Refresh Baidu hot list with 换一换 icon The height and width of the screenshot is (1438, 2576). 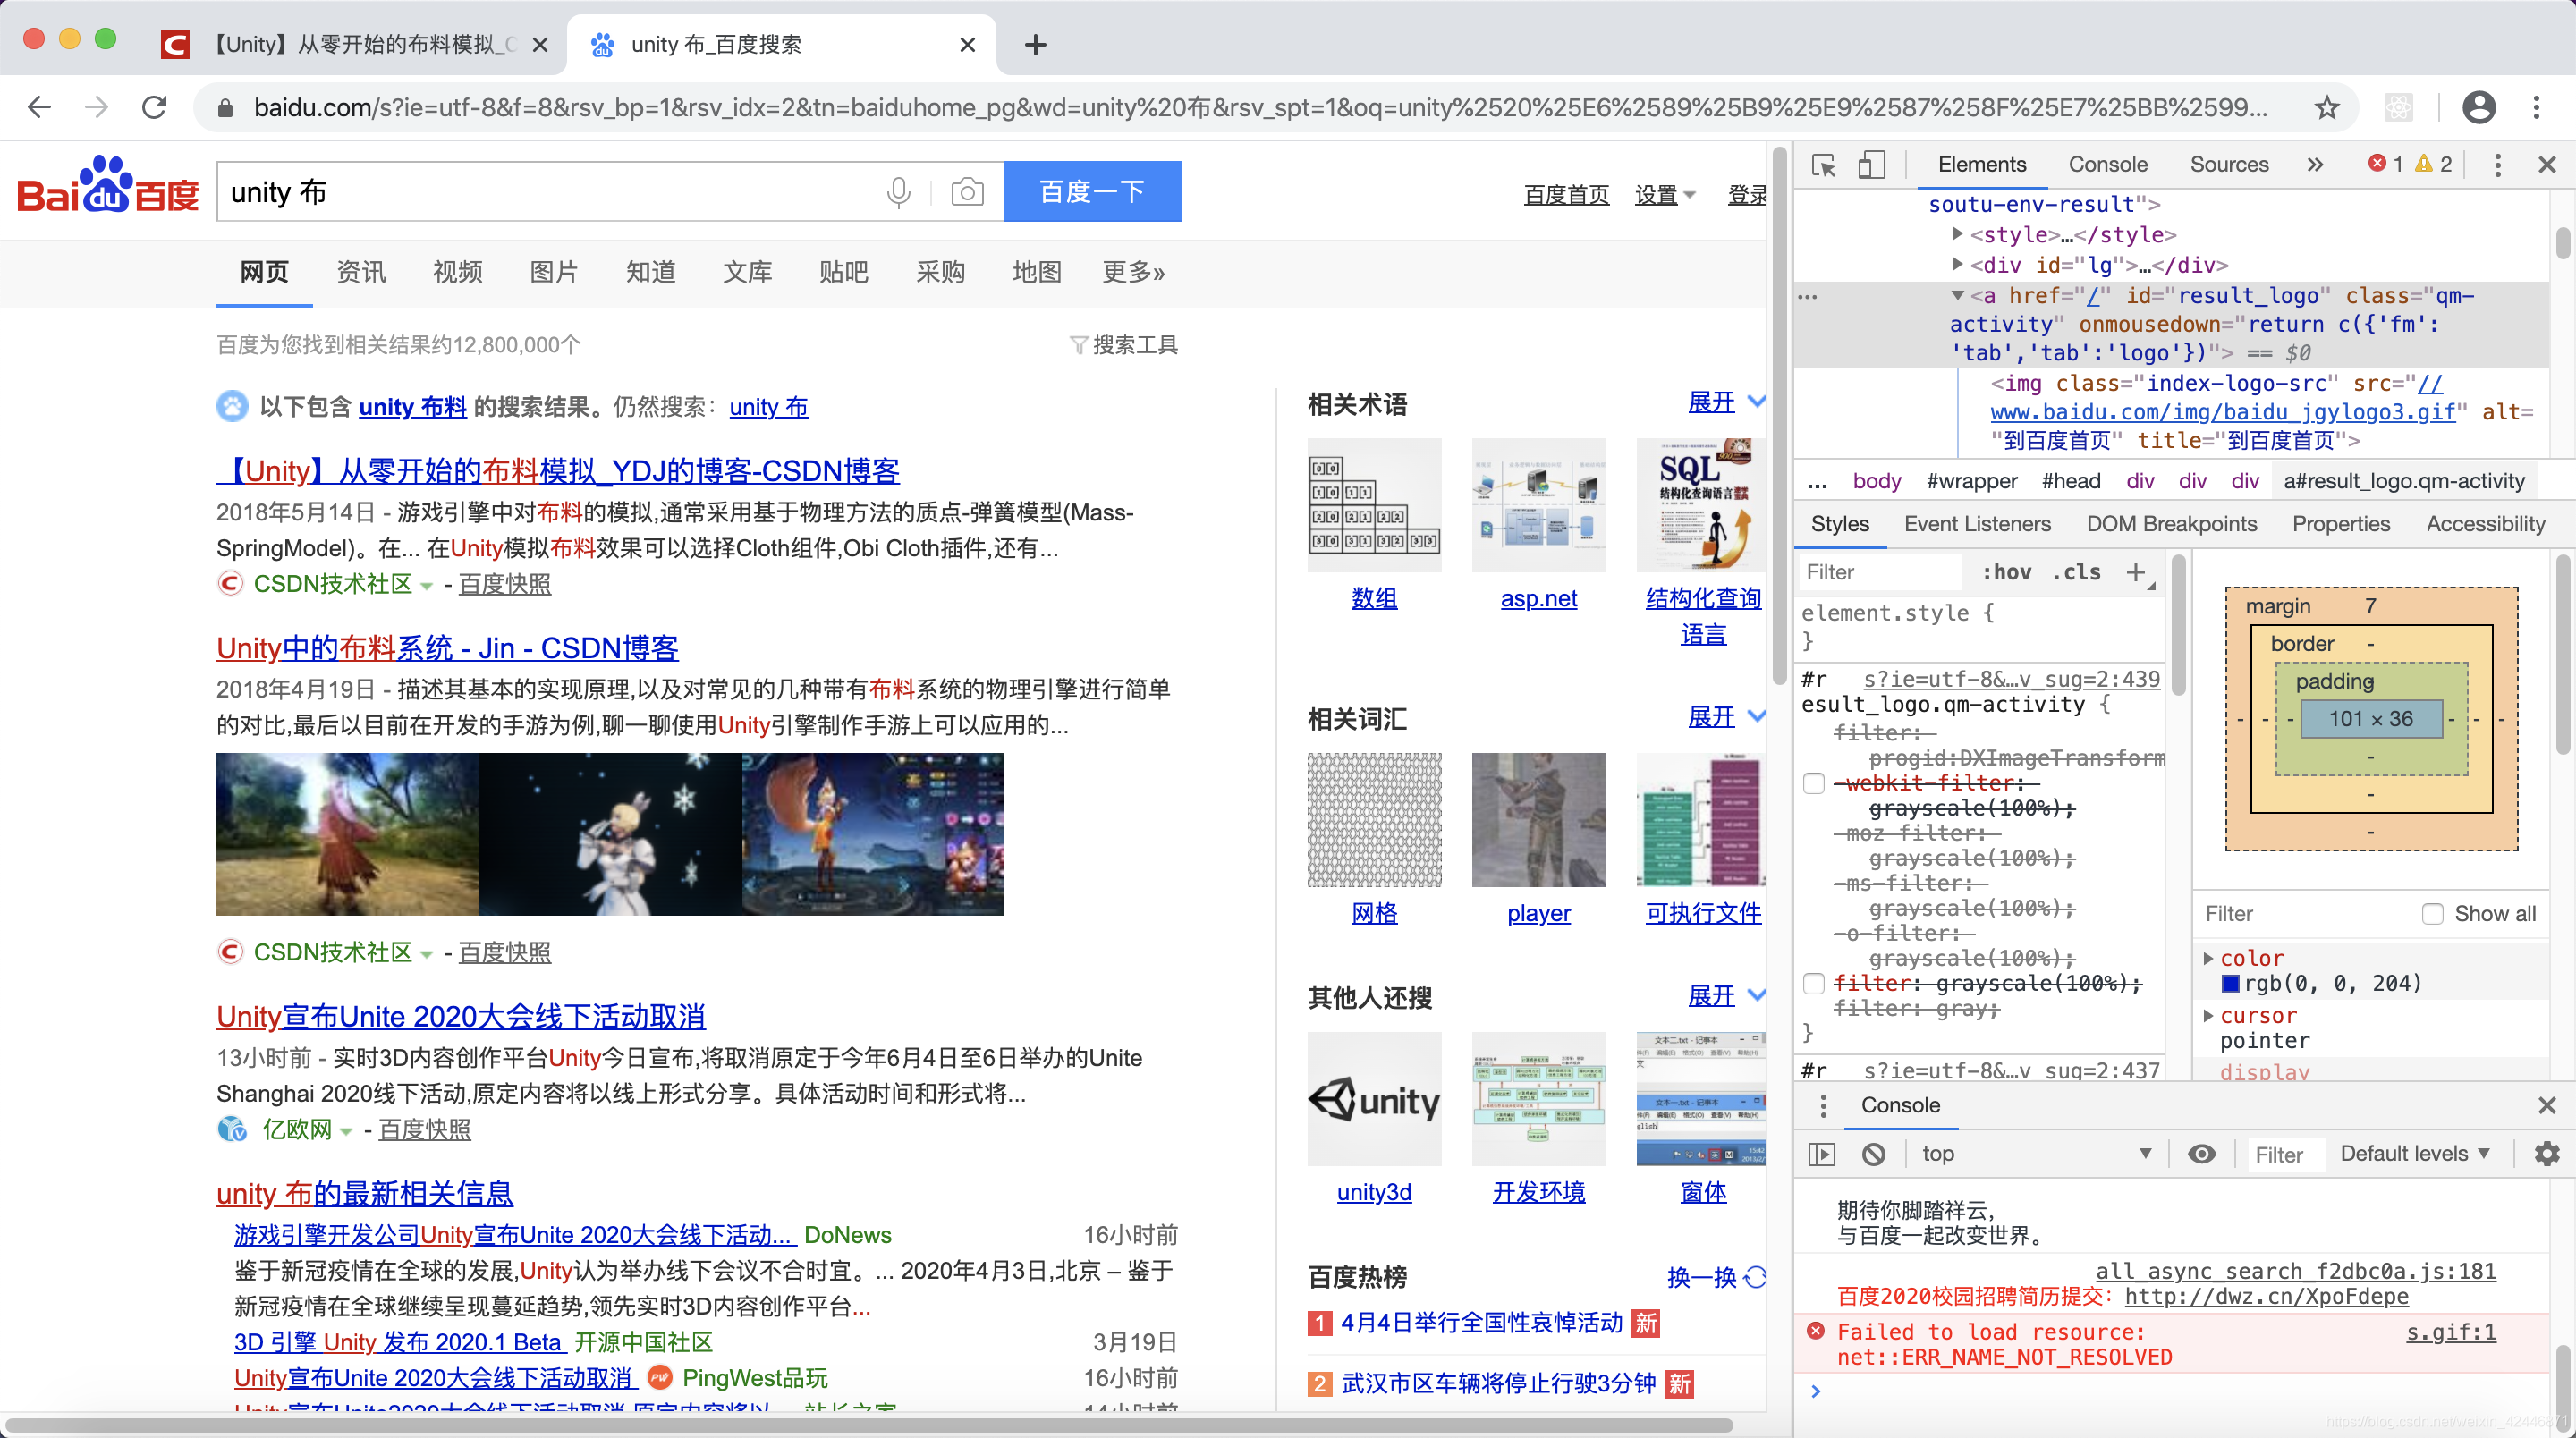[1755, 1277]
